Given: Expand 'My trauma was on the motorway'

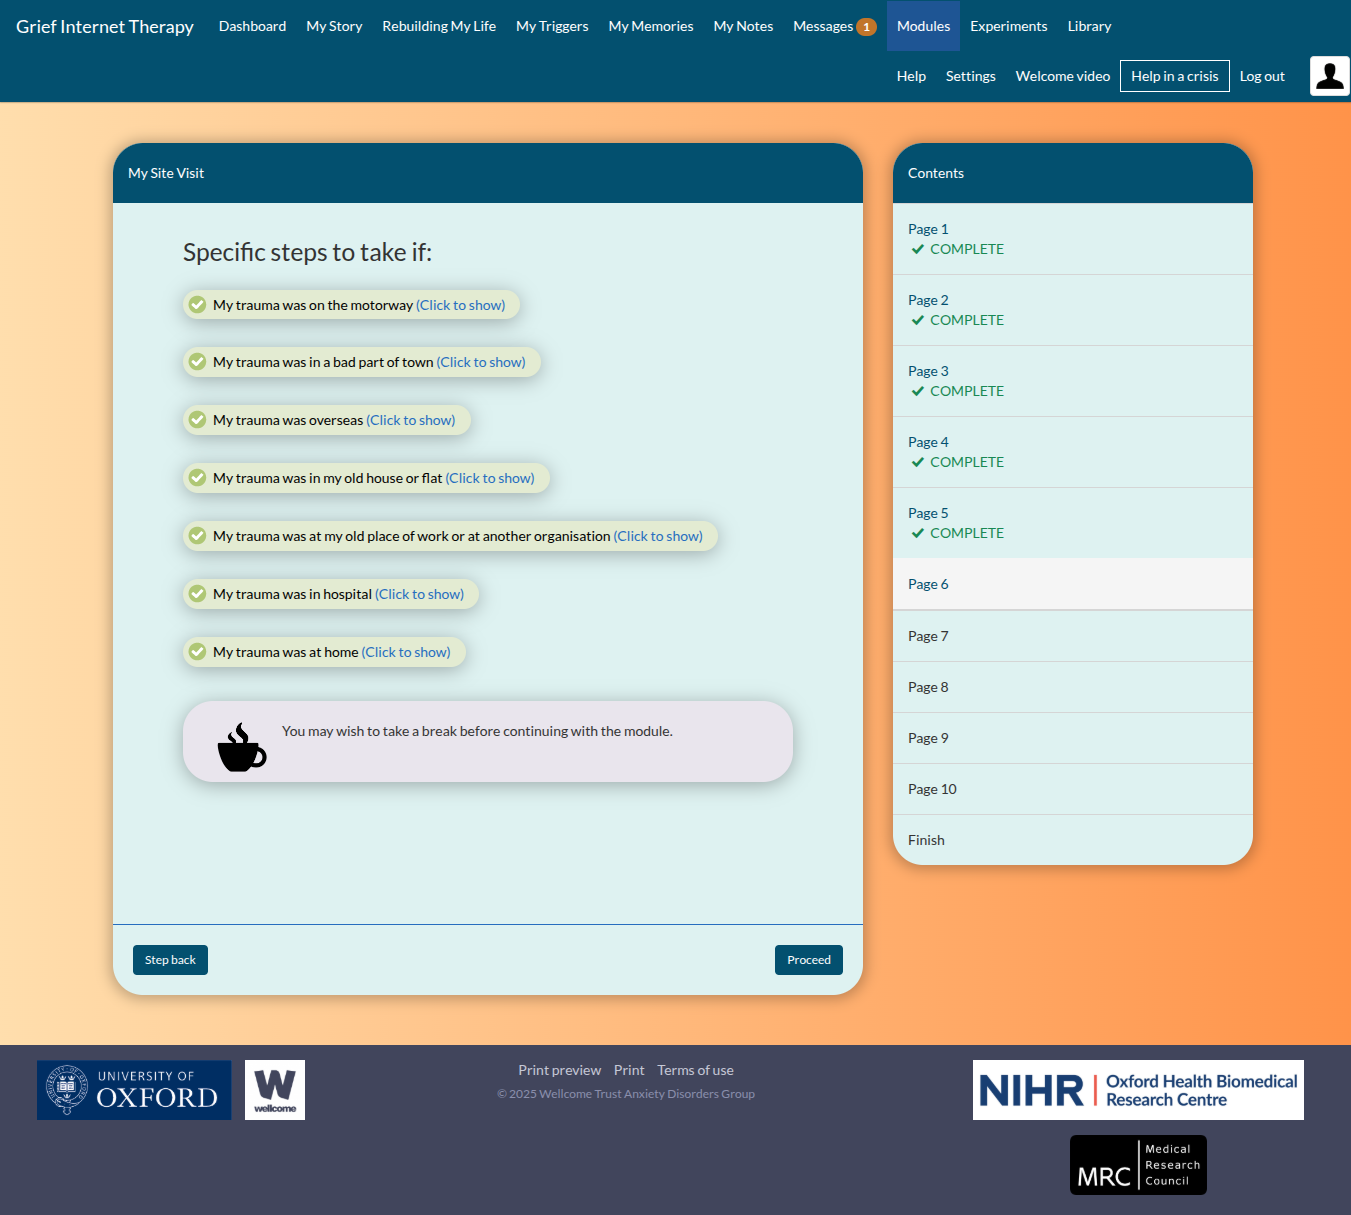Looking at the screenshot, I should [x=460, y=305].
